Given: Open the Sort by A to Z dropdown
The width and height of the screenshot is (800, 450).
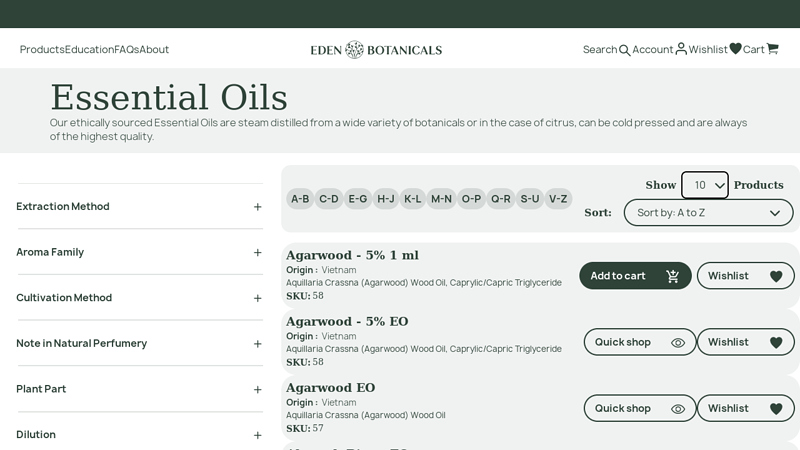Looking at the screenshot, I should 708,213.
